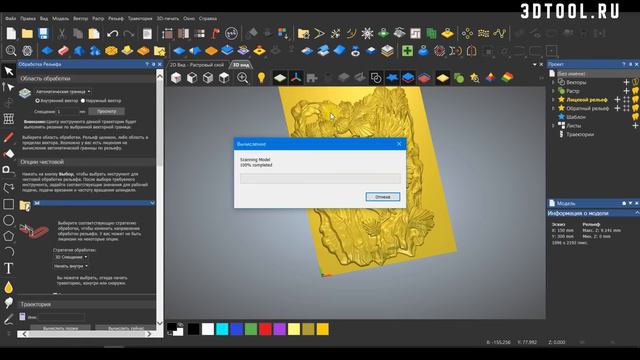Viewport: 640px width, 360px height.
Task: Toggle visibility bulb for Шаблон
Action: (x=636, y=117)
